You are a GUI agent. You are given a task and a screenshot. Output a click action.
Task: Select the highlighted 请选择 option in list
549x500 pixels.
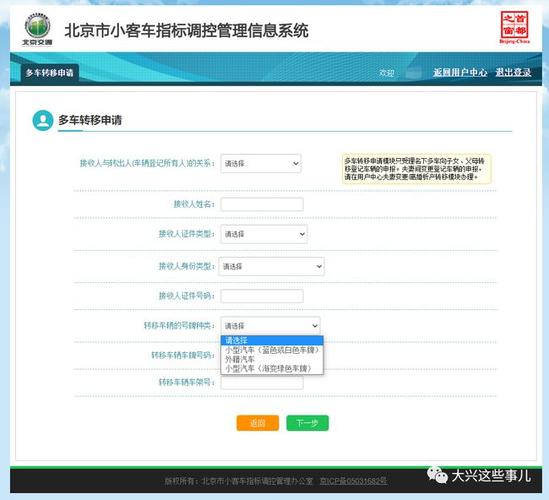click(272, 340)
